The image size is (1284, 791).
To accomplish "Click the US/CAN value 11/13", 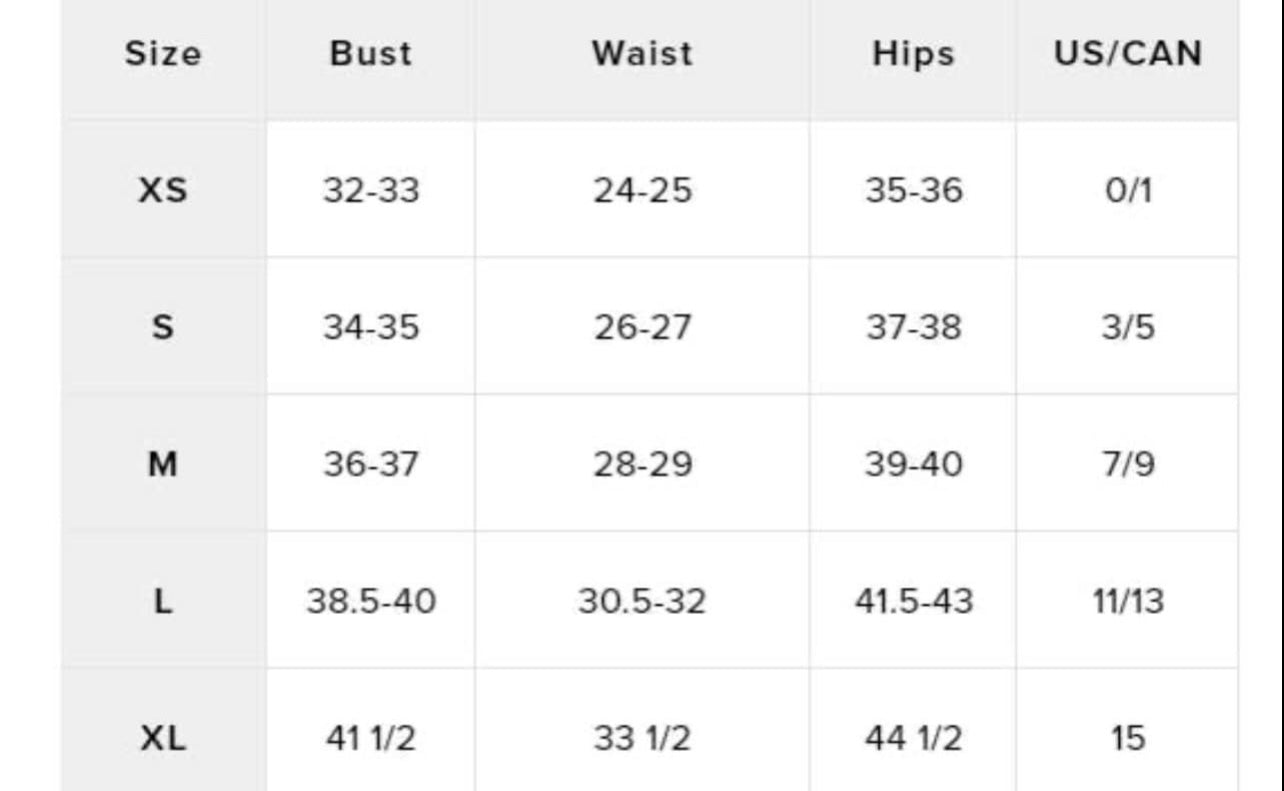I will [x=1127, y=601].
